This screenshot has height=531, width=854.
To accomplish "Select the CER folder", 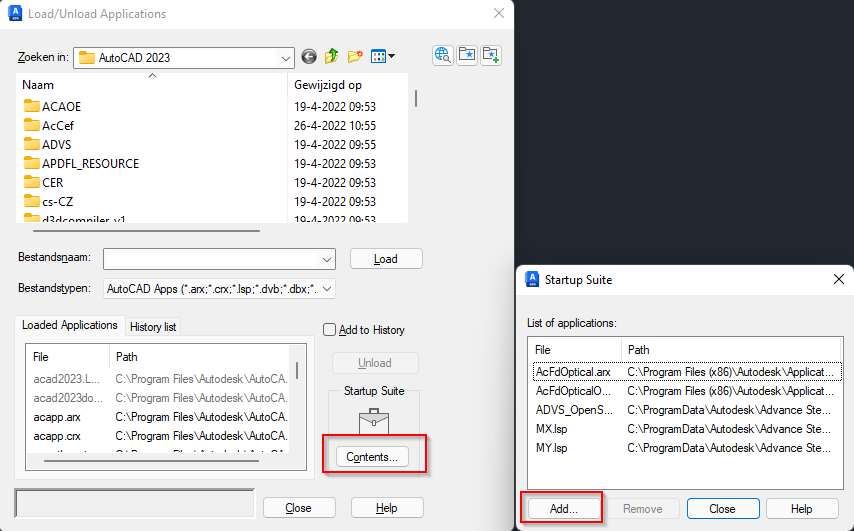I will tap(44, 182).
